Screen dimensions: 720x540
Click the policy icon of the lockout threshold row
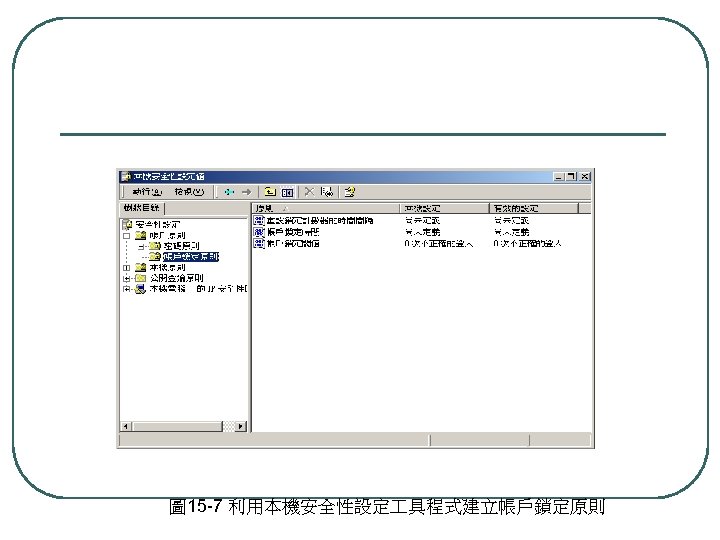click(x=259, y=243)
